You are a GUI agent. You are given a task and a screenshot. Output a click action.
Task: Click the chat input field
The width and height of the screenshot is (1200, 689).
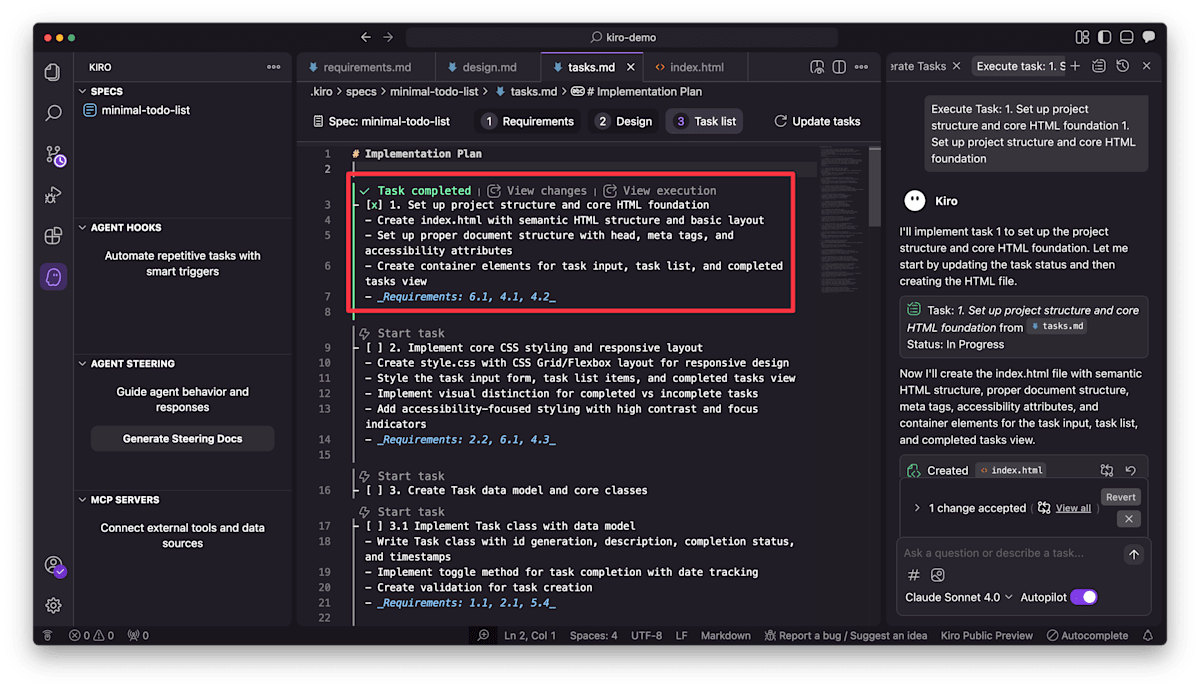(1008, 553)
